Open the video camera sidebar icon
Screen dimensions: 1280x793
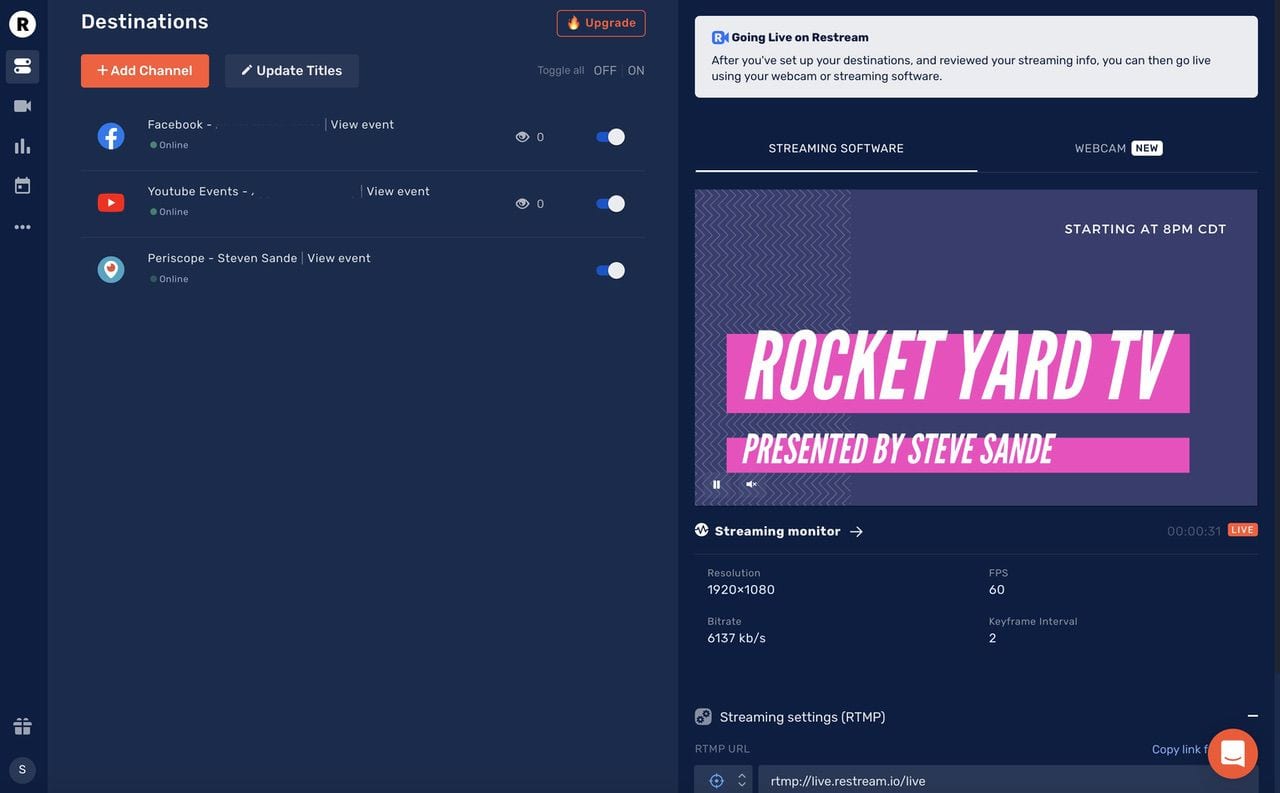click(x=22, y=106)
